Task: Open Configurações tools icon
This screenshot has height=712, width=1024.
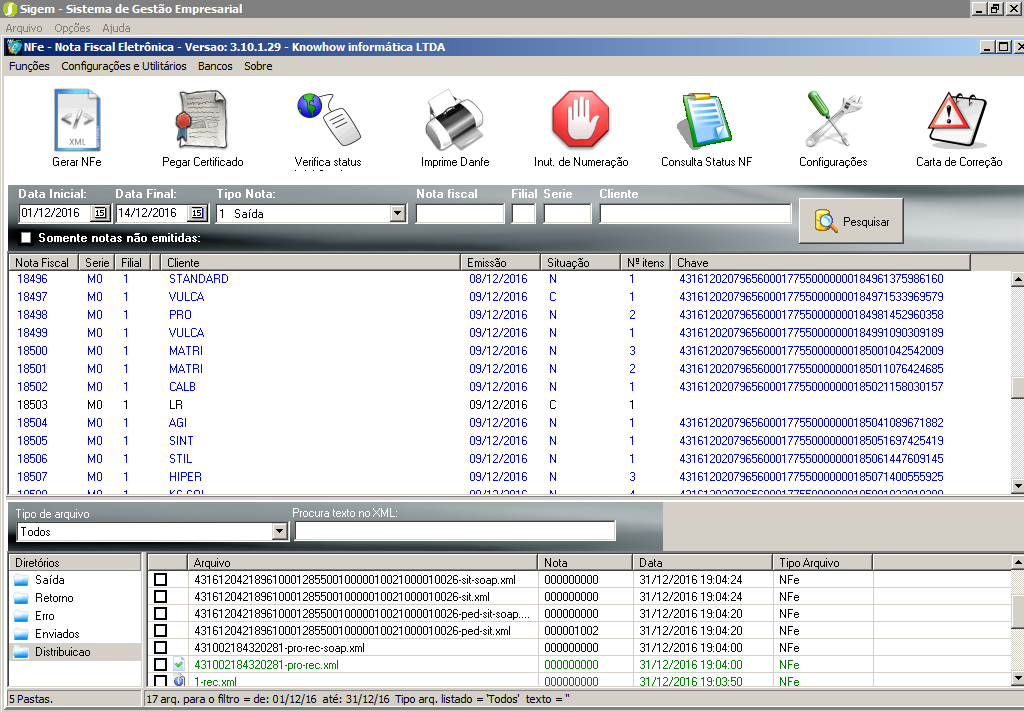Action: [832, 120]
